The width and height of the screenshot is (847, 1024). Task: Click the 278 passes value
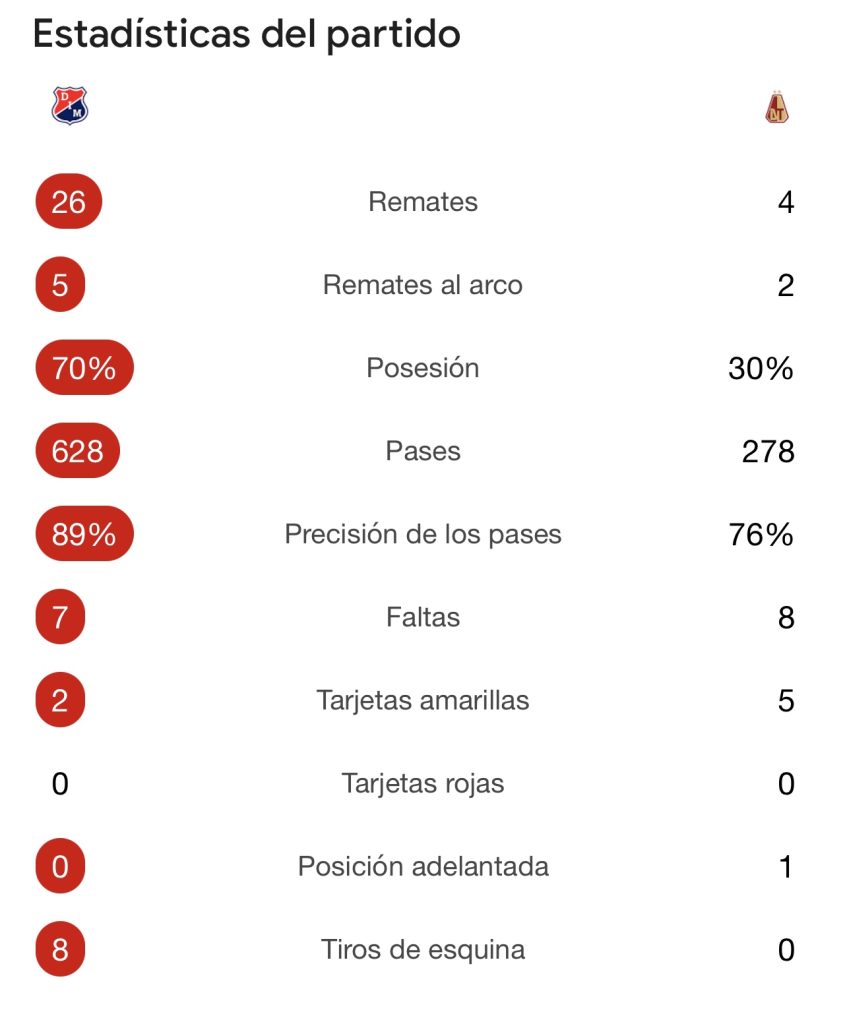tap(768, 451)
